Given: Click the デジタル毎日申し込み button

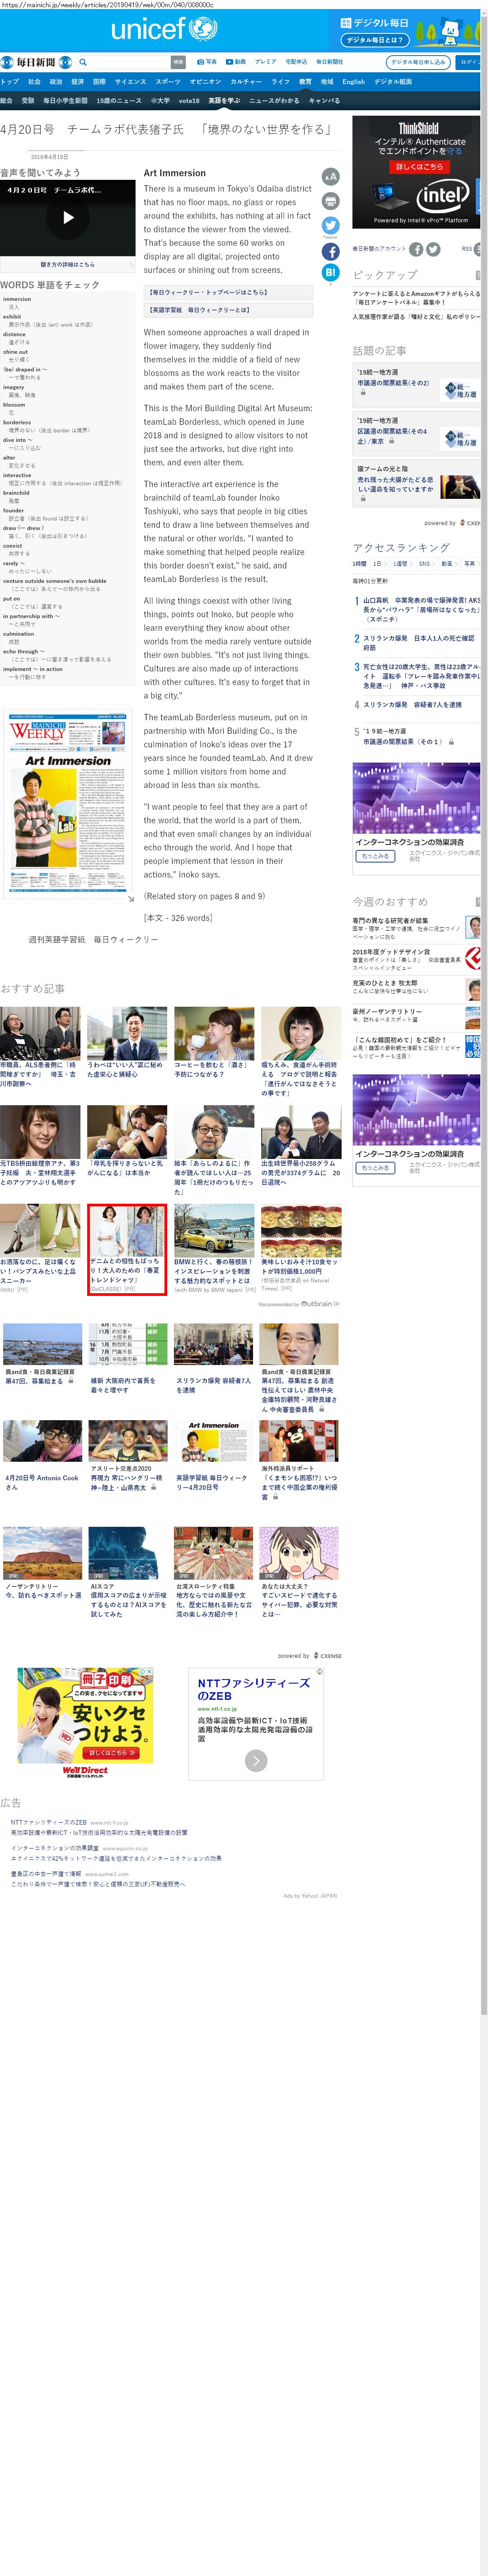Looking at the screenshot, I should [x=418, y=62].
